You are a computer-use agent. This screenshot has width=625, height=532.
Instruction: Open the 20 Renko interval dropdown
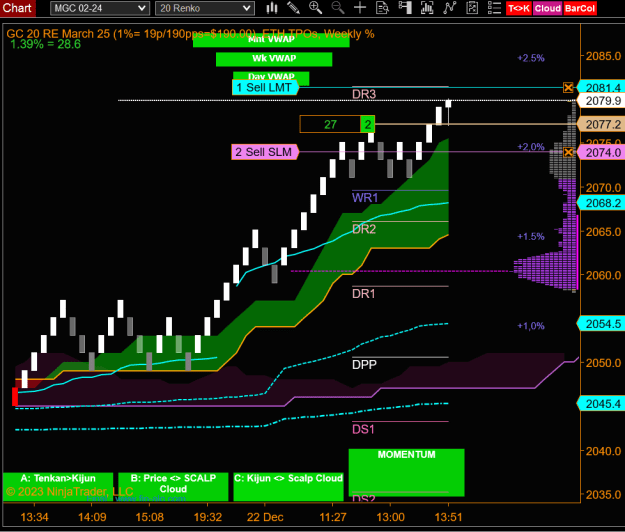(205, 8)
